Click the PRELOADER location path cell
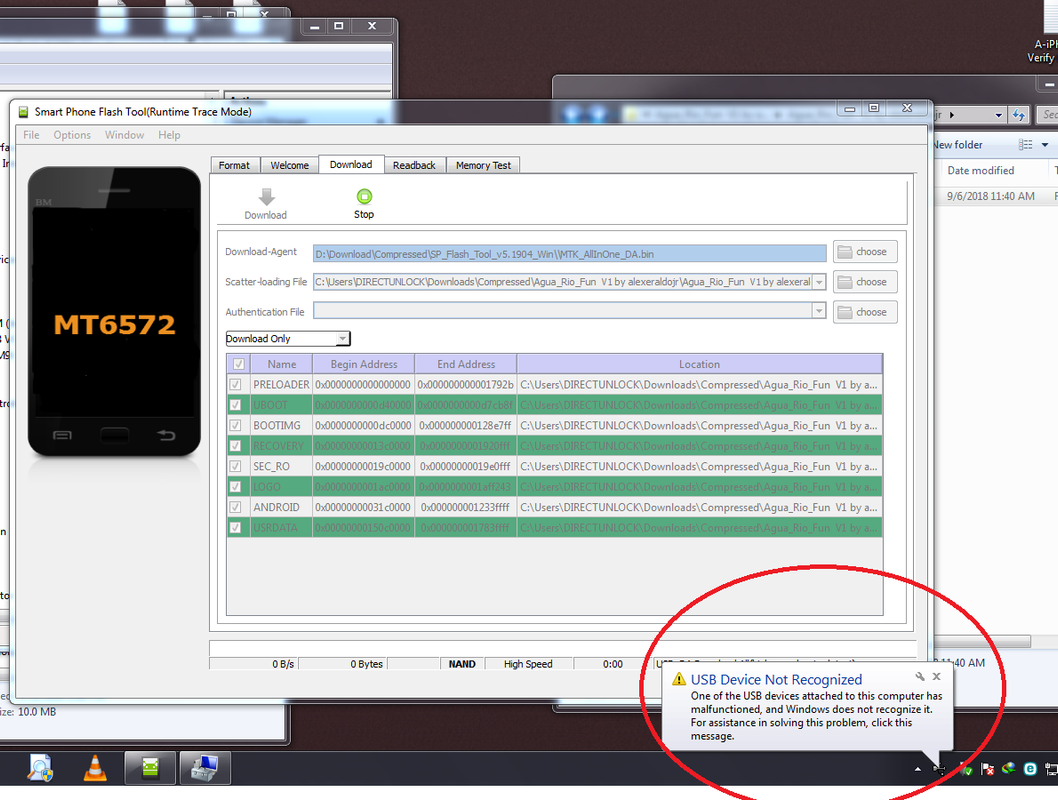The width and height of the screenshot is (1058, 800). (699, 384)
